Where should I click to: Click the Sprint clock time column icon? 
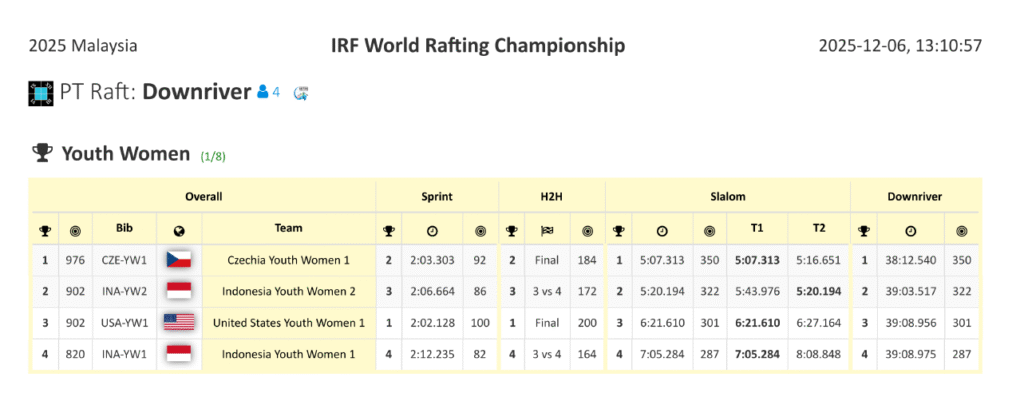click(431, 229)
